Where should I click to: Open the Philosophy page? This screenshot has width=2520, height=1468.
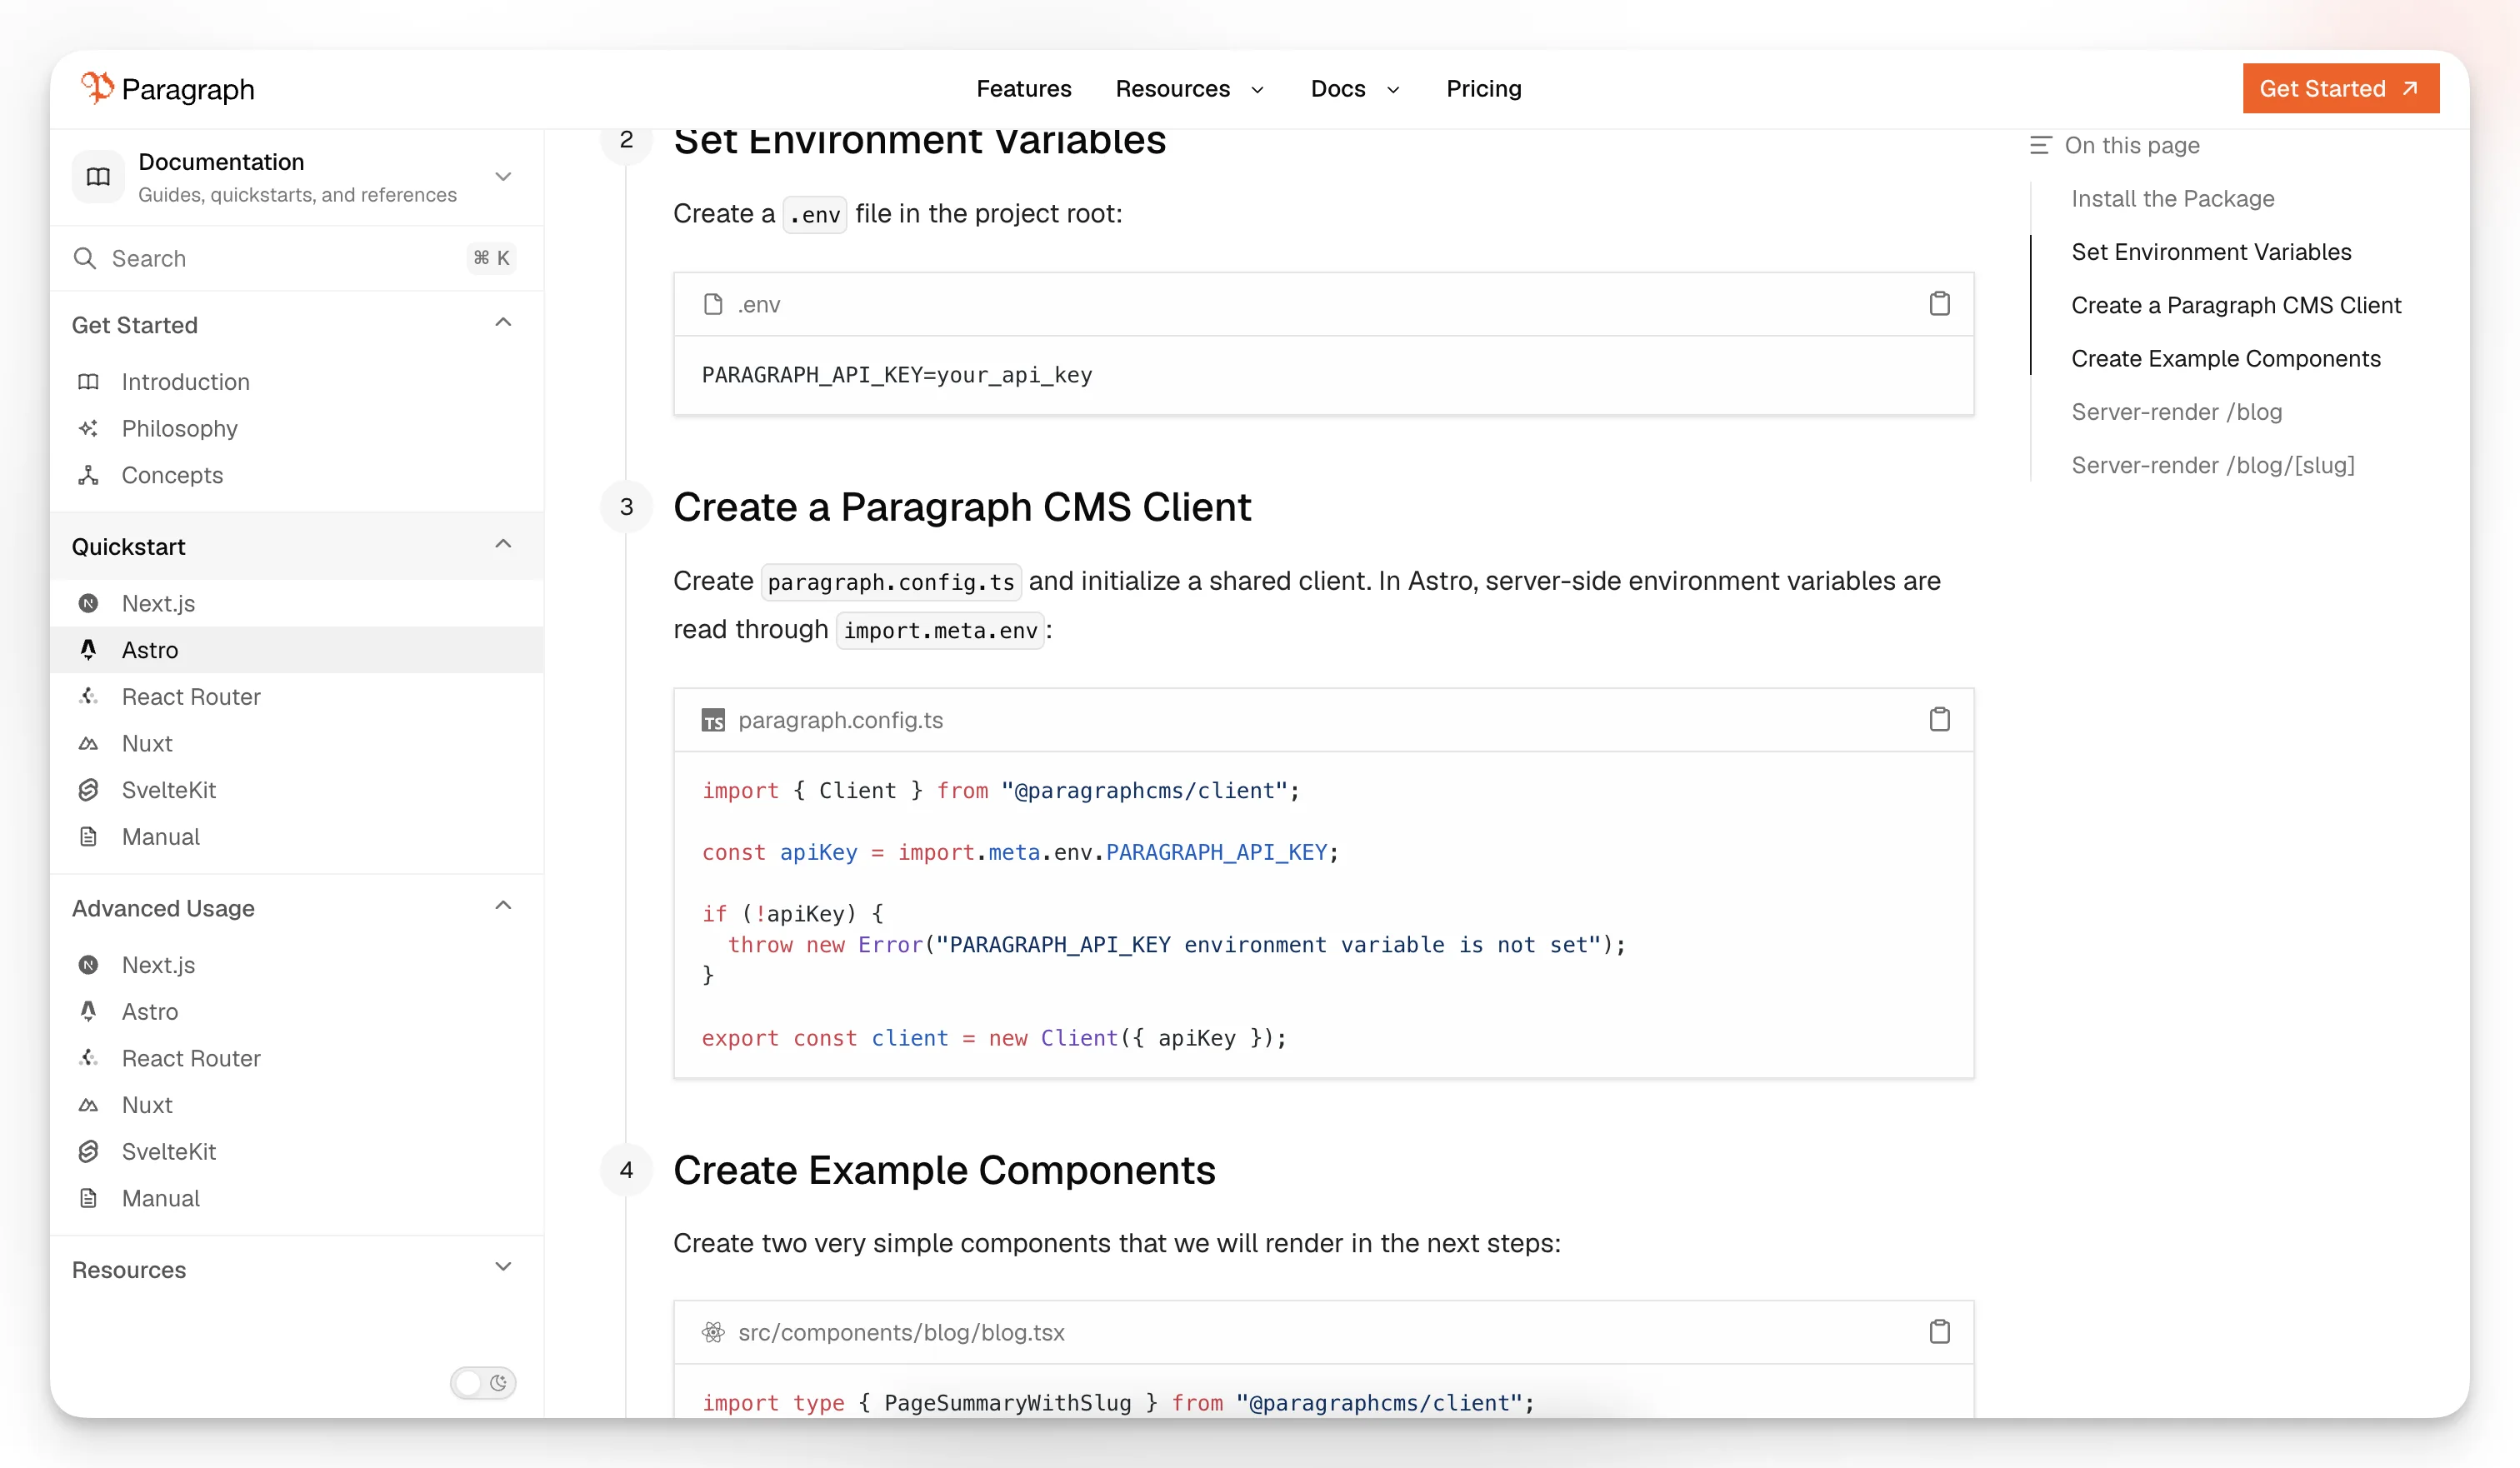coord(180,428)
